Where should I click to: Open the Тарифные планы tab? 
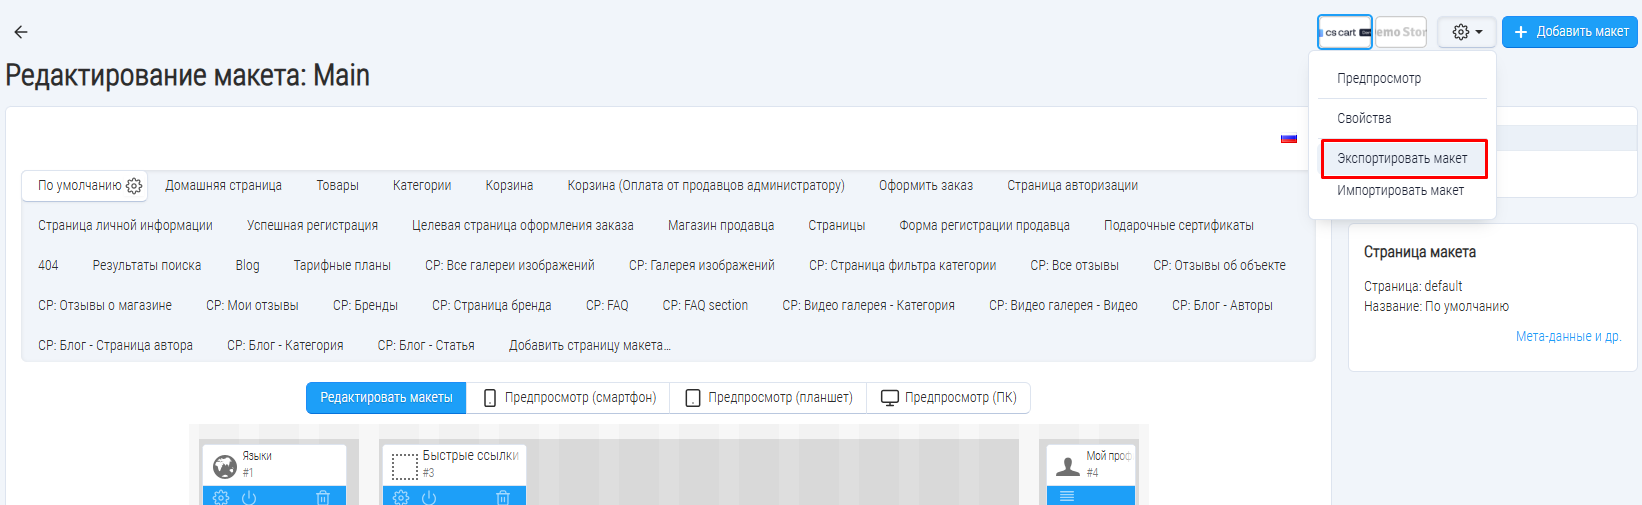pos(342,265)
